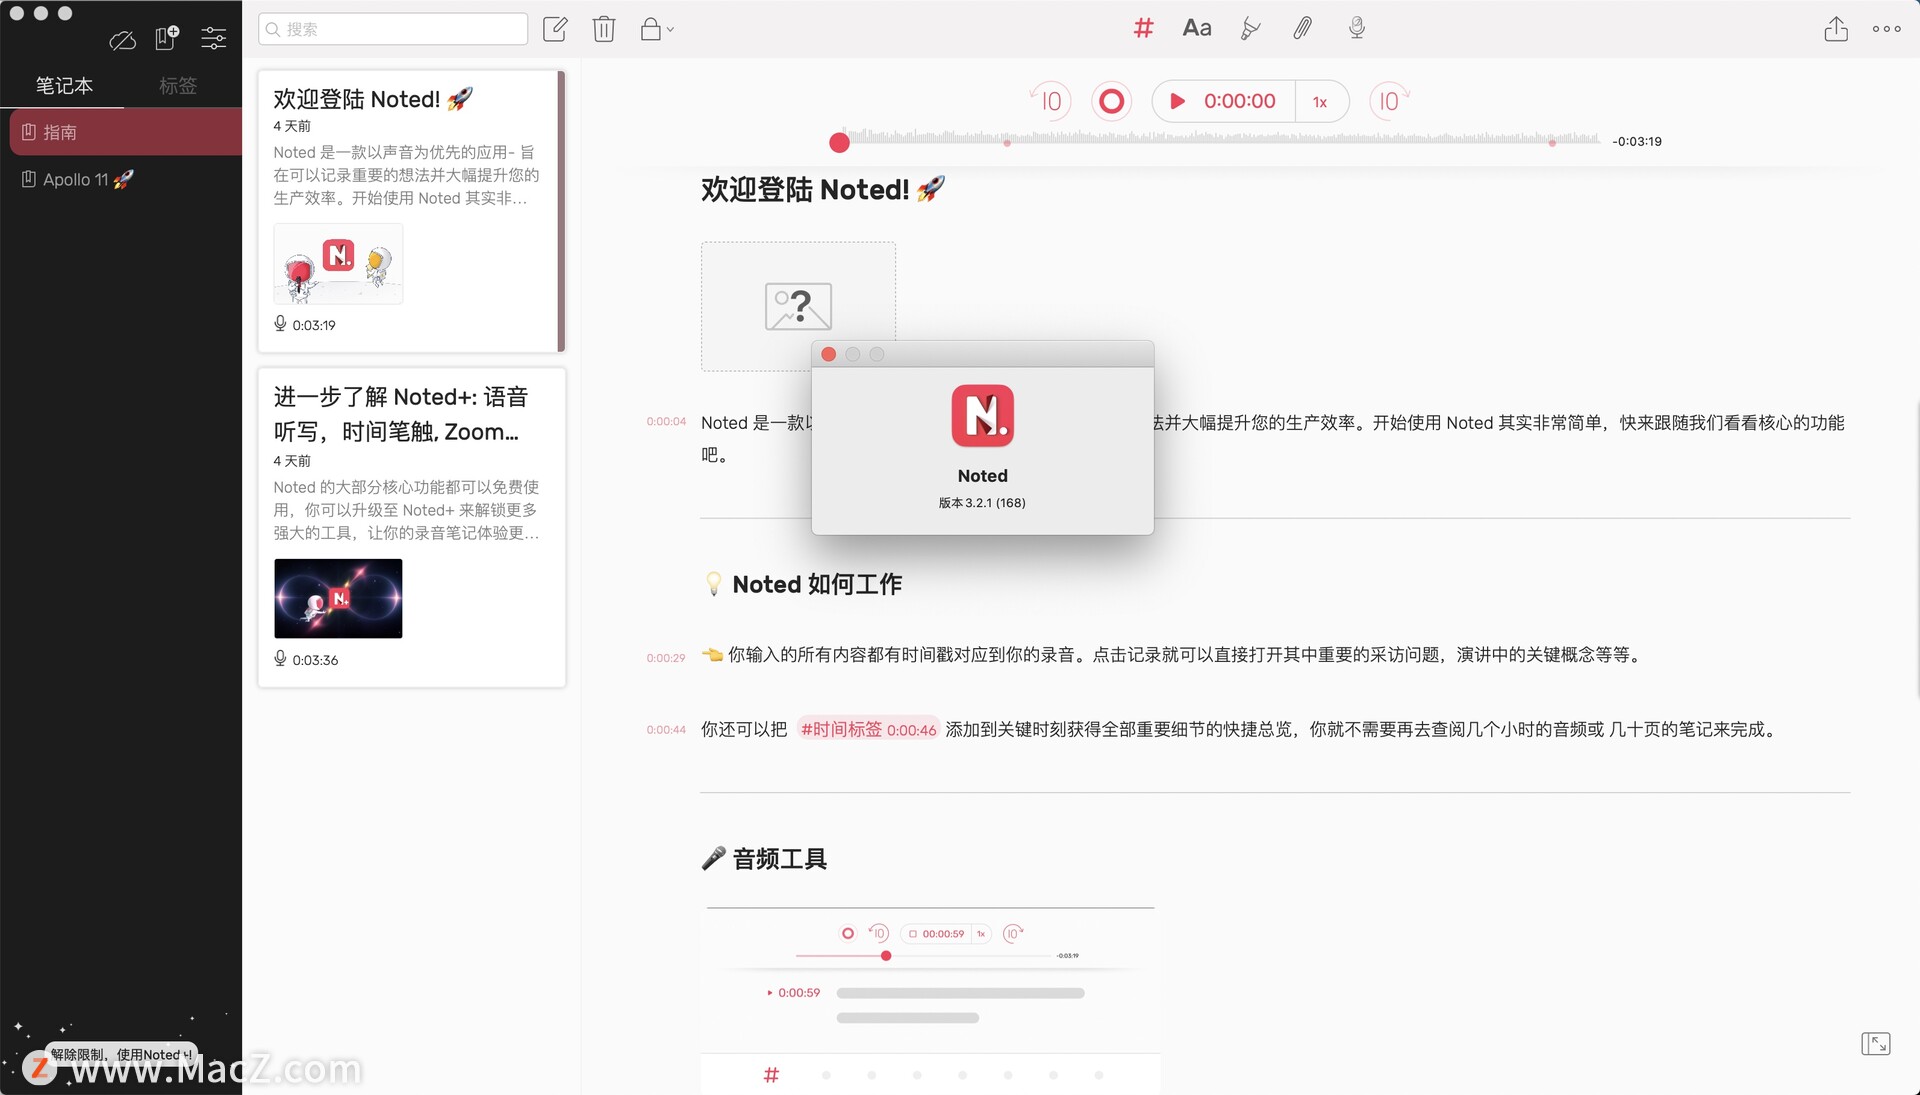Open the three-dot more options menu
1920x1095 pixels.
(1887, 29)
